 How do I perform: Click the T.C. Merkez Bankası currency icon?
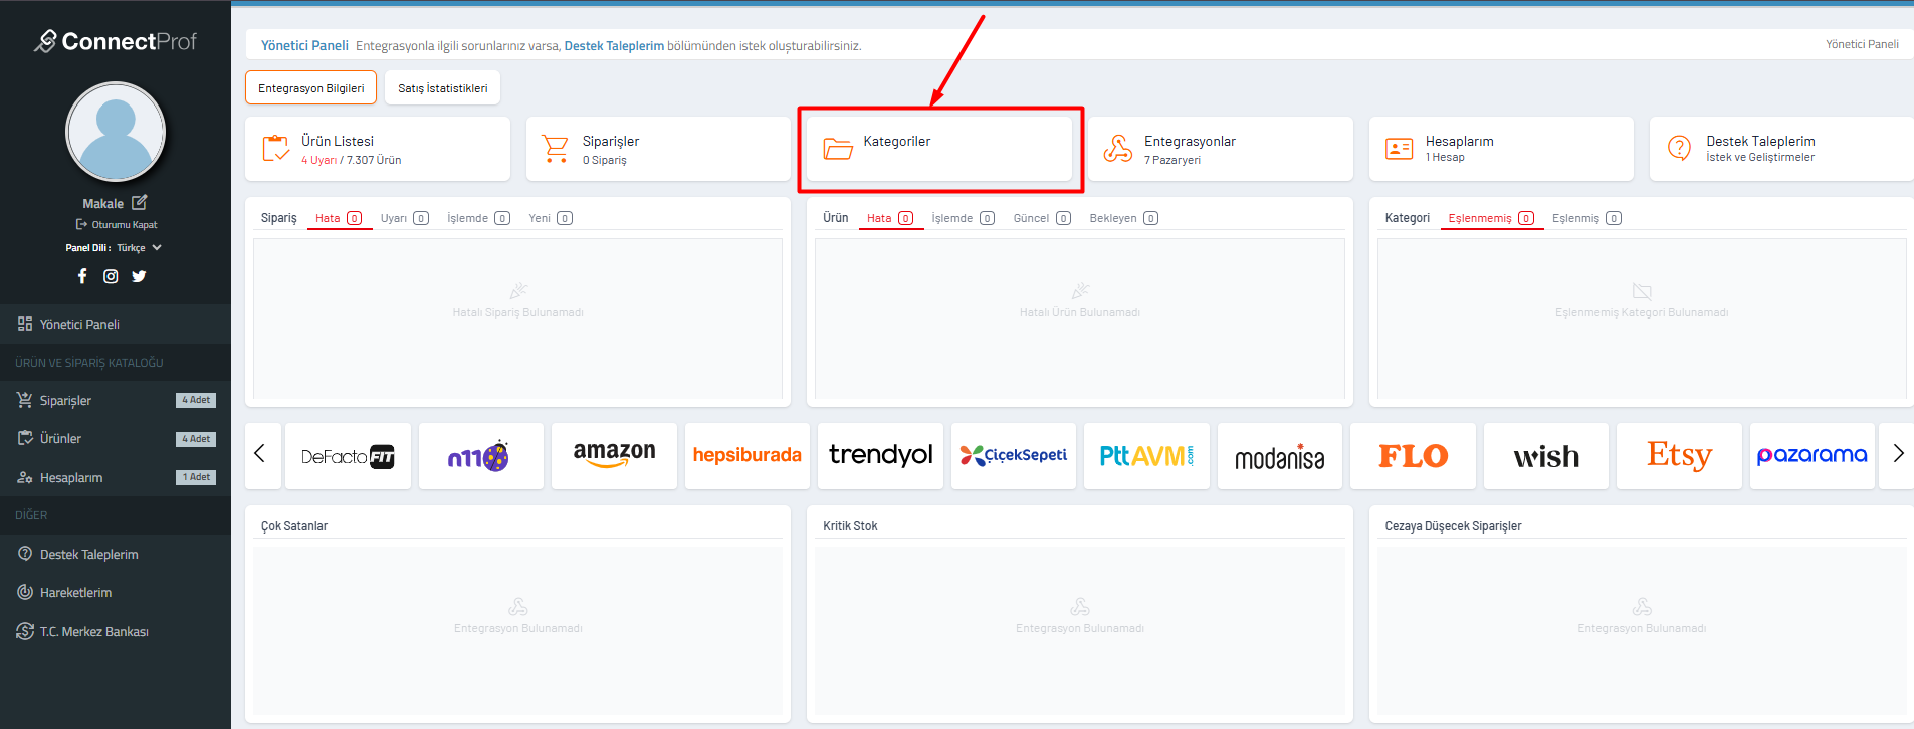pyautogui.click(x=25, y=631)
